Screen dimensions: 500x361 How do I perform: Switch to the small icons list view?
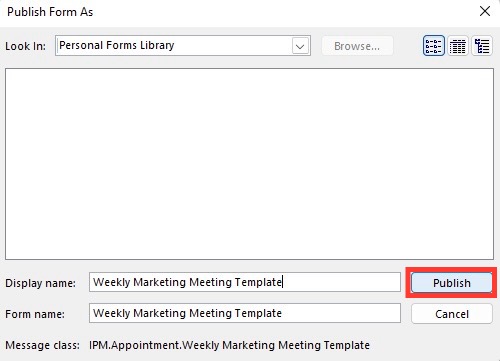pyautogui.click(x=434, y=46)
